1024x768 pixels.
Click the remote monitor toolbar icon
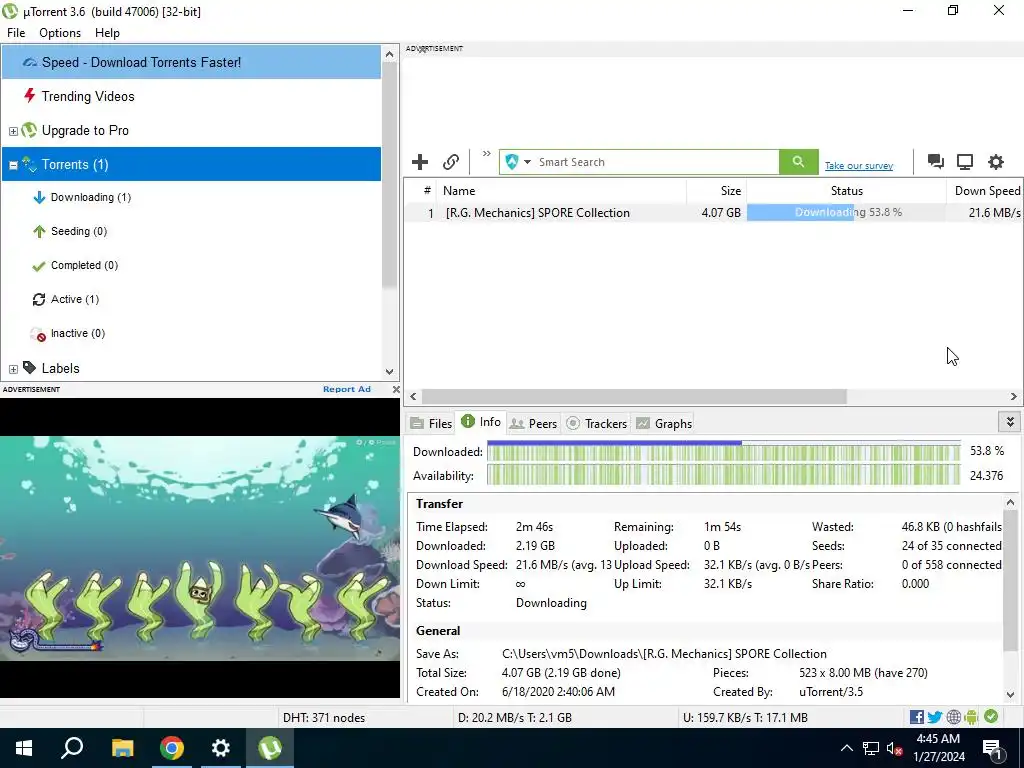[965, 162]
